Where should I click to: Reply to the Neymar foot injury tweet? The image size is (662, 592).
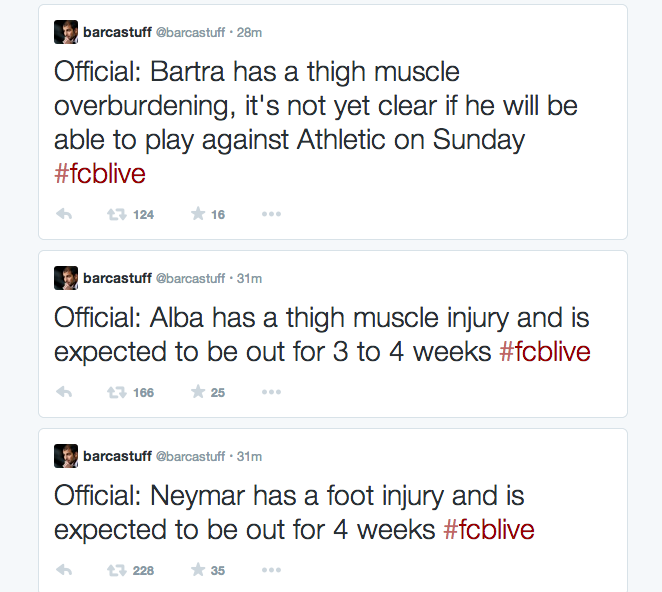(64, 570)
